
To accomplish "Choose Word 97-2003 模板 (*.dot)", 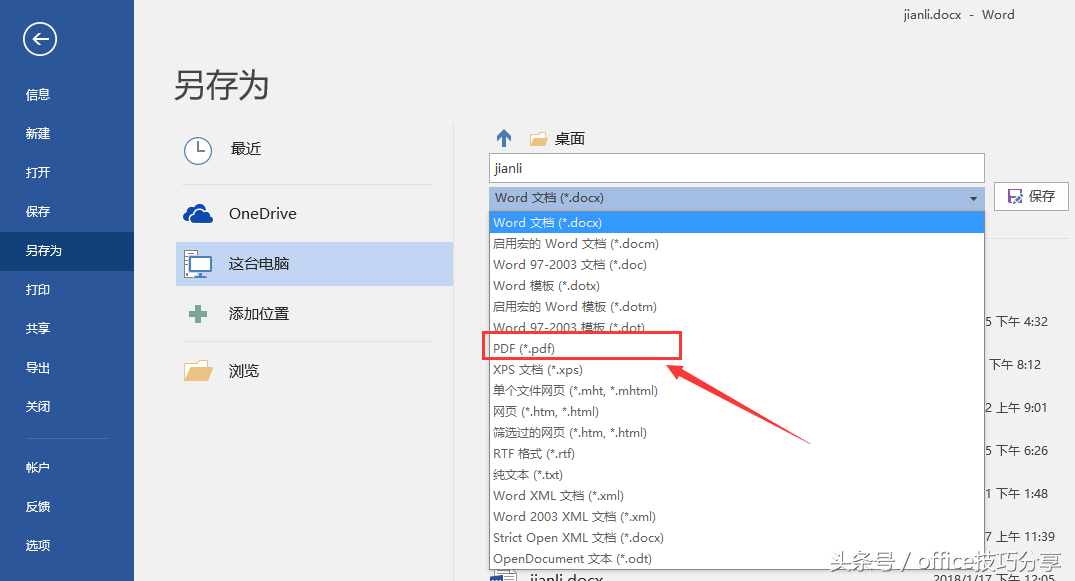I will (736, 327).
